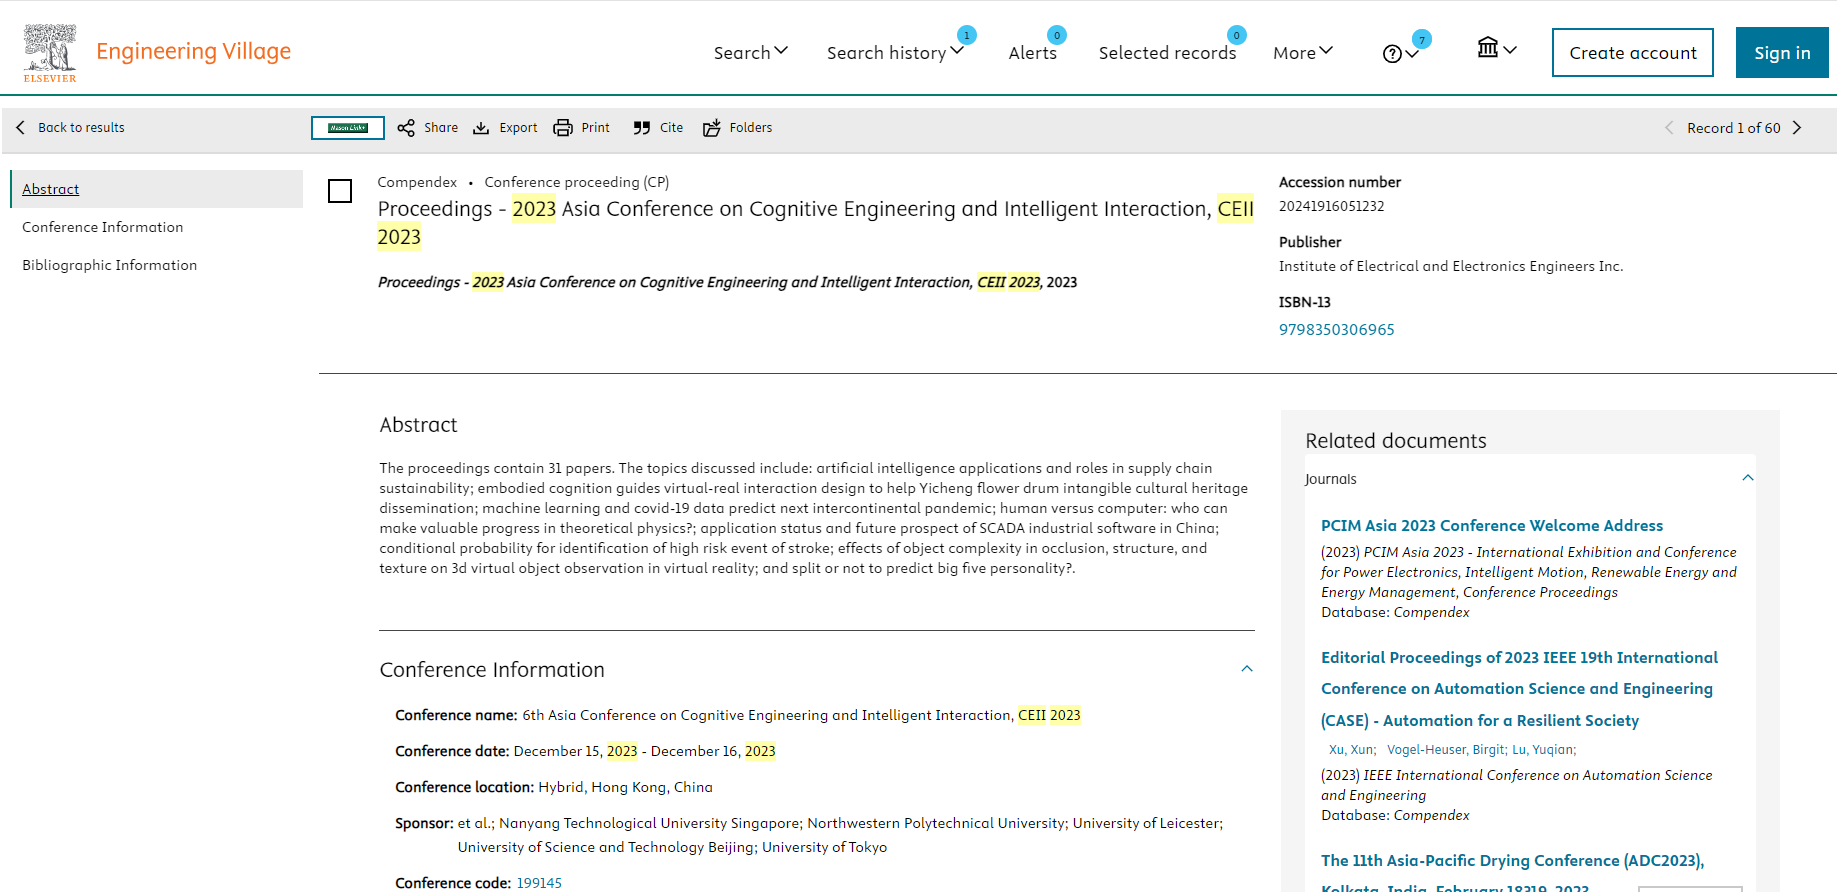Viewport: 1837px width, 892px height.
Task: Go back to results
Action: [x=81, y=127]
